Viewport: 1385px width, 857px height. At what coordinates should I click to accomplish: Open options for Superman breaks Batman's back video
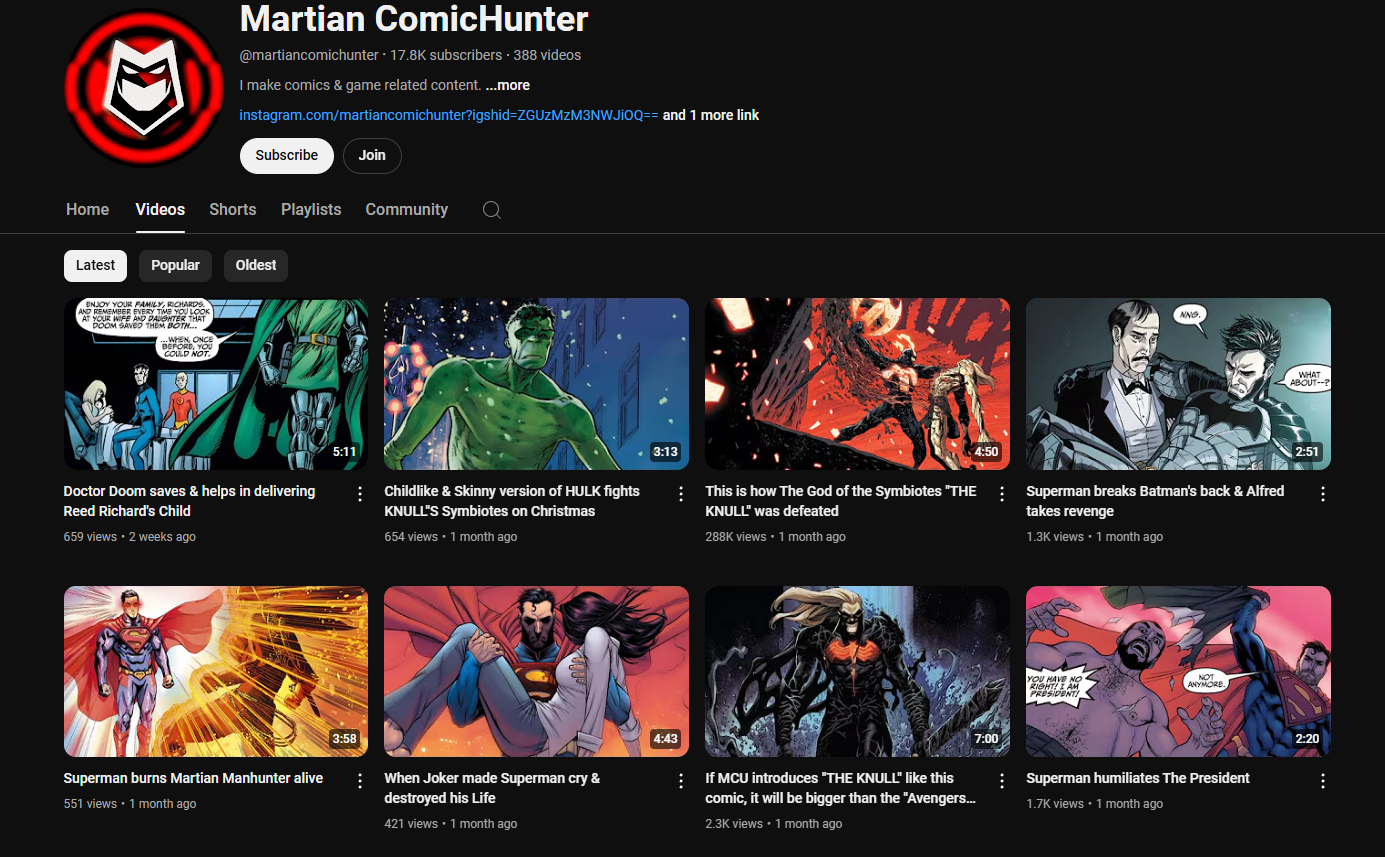pos(1323,494)
